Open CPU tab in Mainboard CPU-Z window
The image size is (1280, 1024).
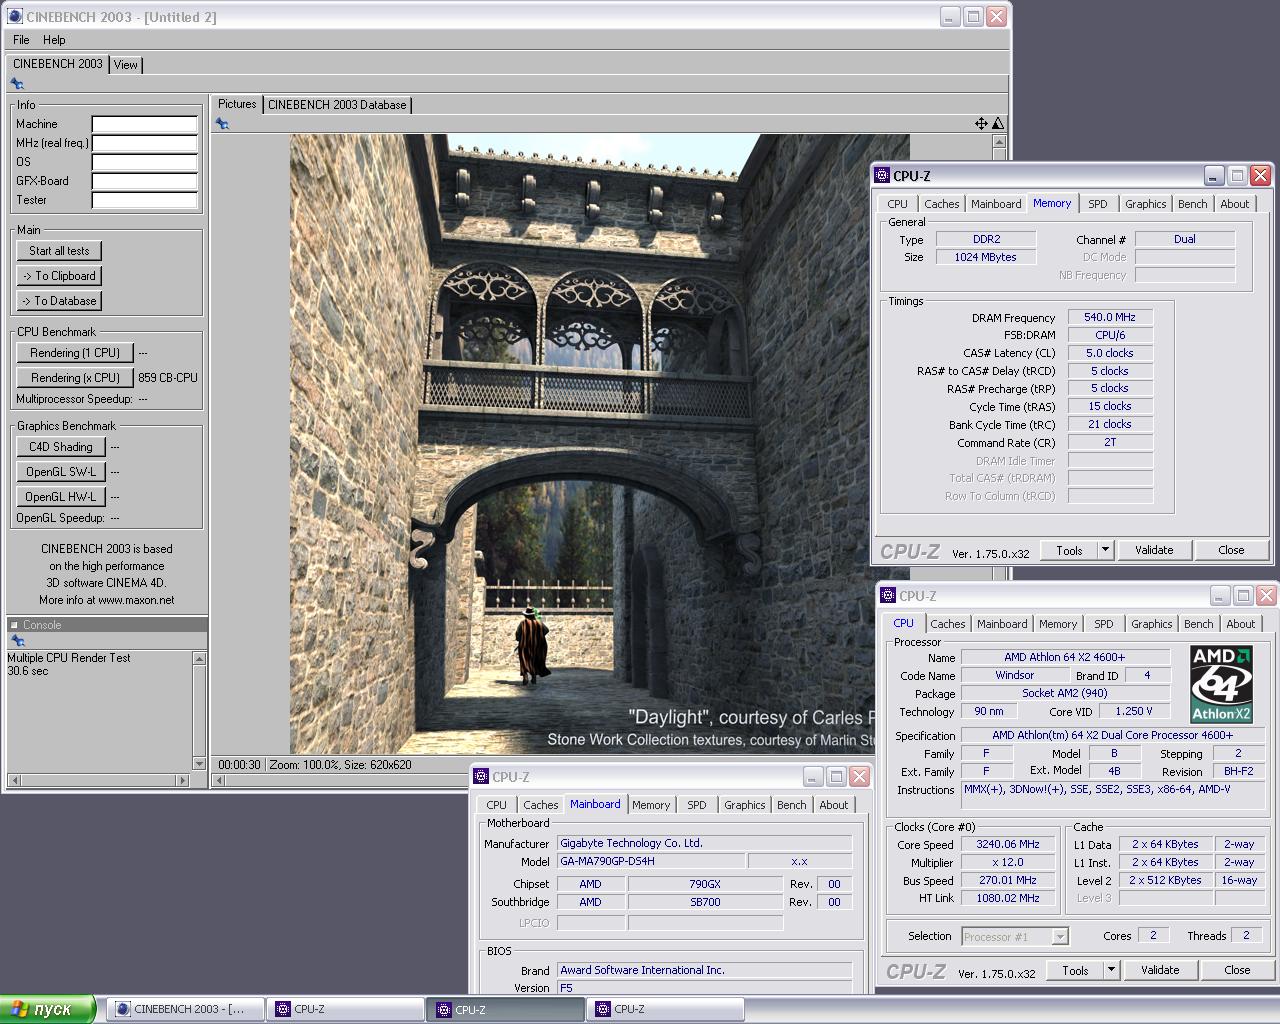497,805
